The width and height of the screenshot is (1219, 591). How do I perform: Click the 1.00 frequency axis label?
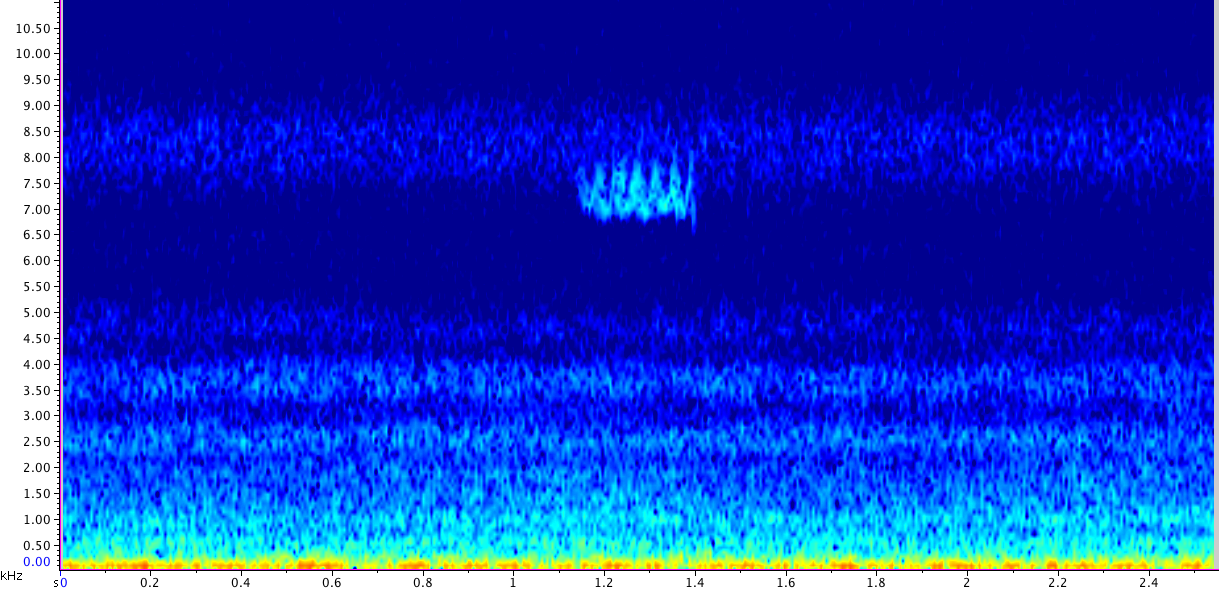tap(37, 520)
